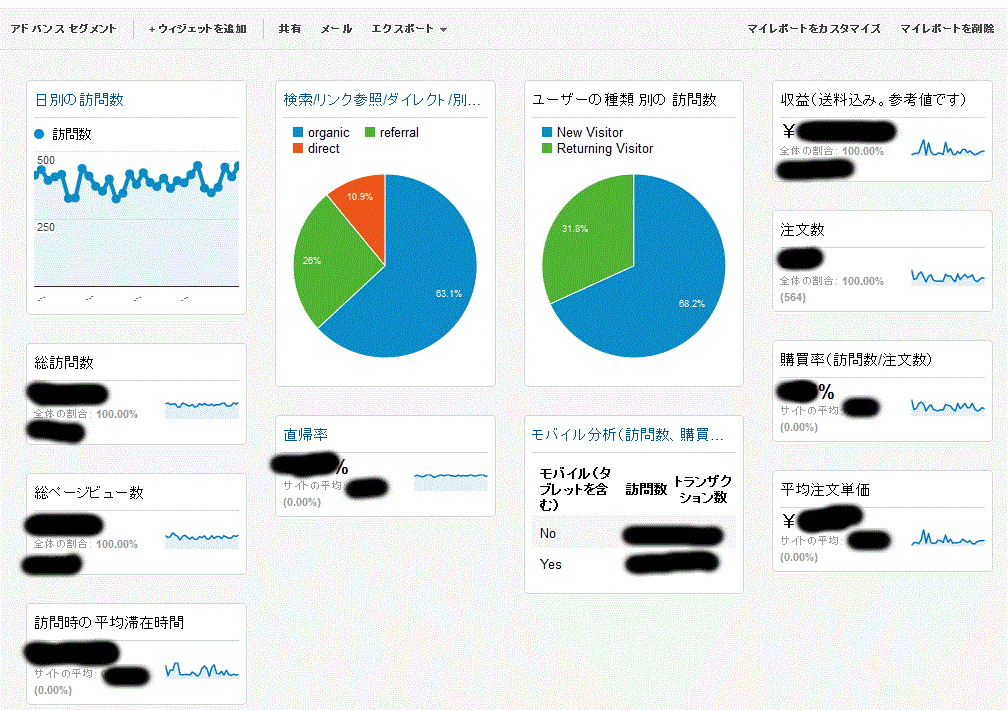Image resolution: width=1008 pixels, height=710 pixels.
Task: Click the メール toolbar item
Action: [336, 29]
